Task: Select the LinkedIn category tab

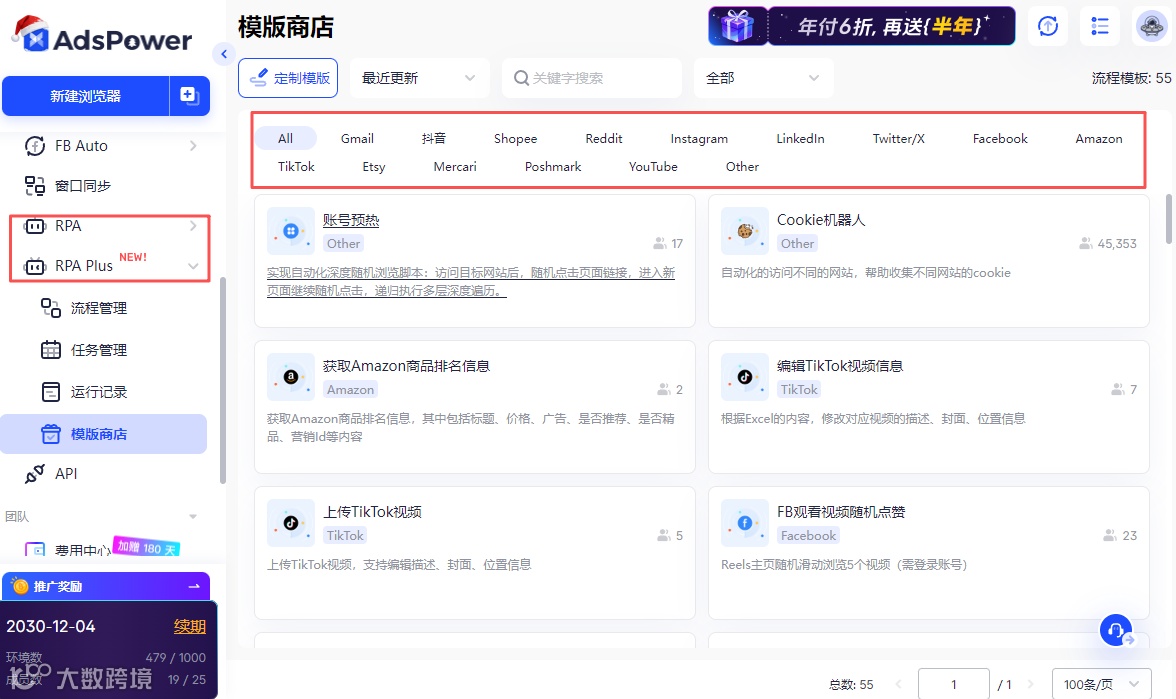Action: (x=800, y=138)
